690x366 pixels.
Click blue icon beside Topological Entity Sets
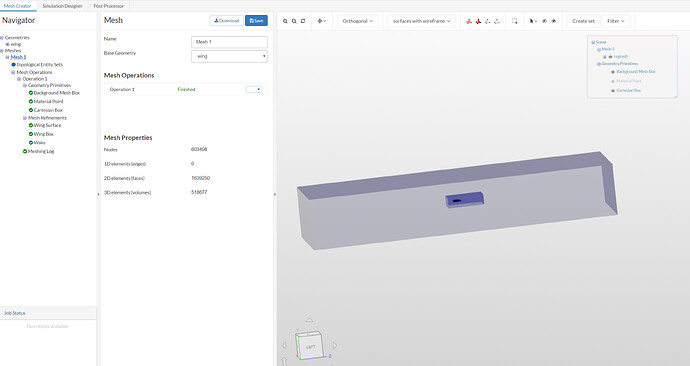(x=13, y=65)
